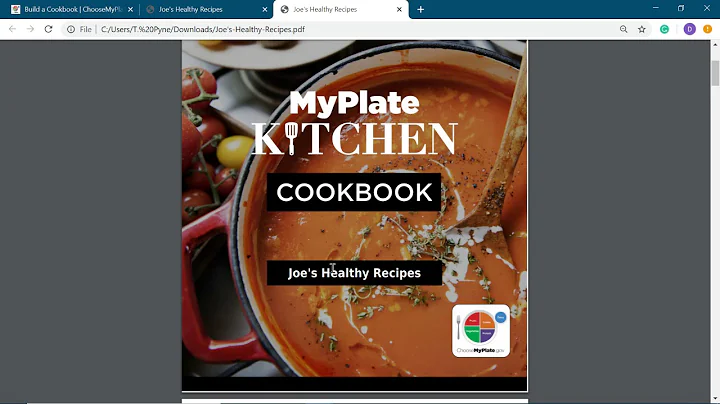This screenshot has height=404, width=720.
Task: Click the vertical scrollbar thumb
Action: (x=715, y=73)
